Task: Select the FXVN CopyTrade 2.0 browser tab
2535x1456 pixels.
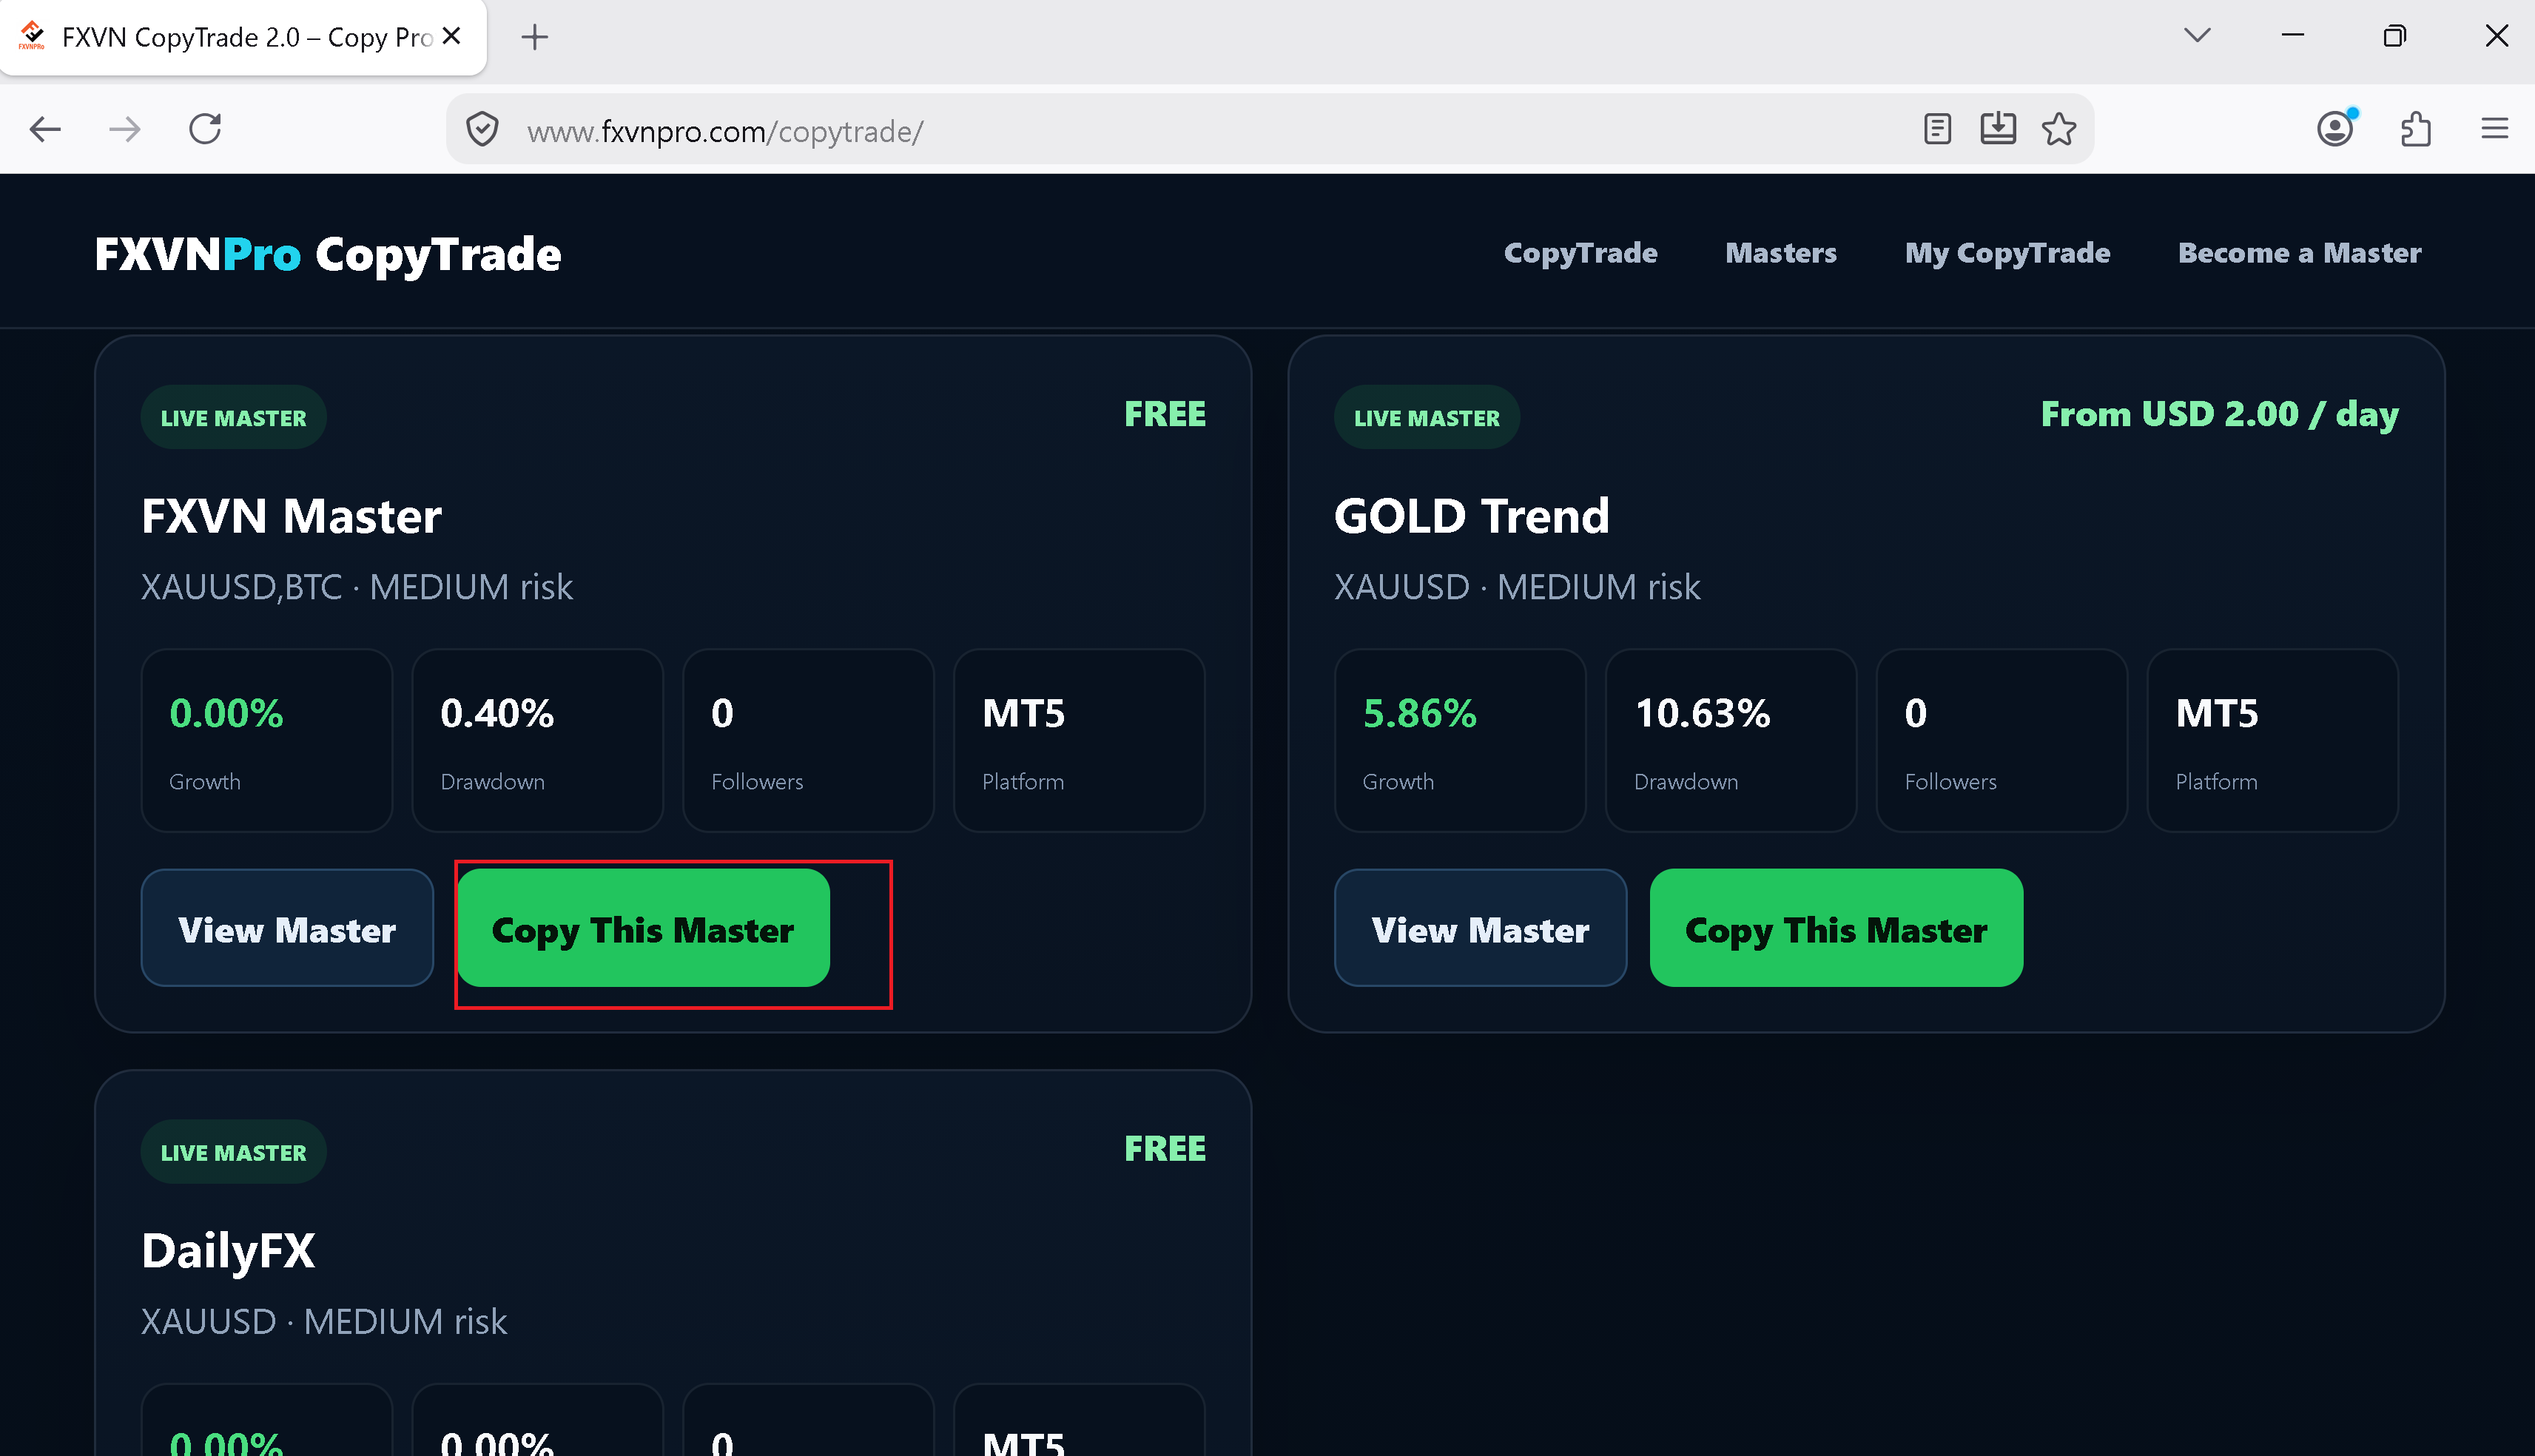Action: point(243,37)
